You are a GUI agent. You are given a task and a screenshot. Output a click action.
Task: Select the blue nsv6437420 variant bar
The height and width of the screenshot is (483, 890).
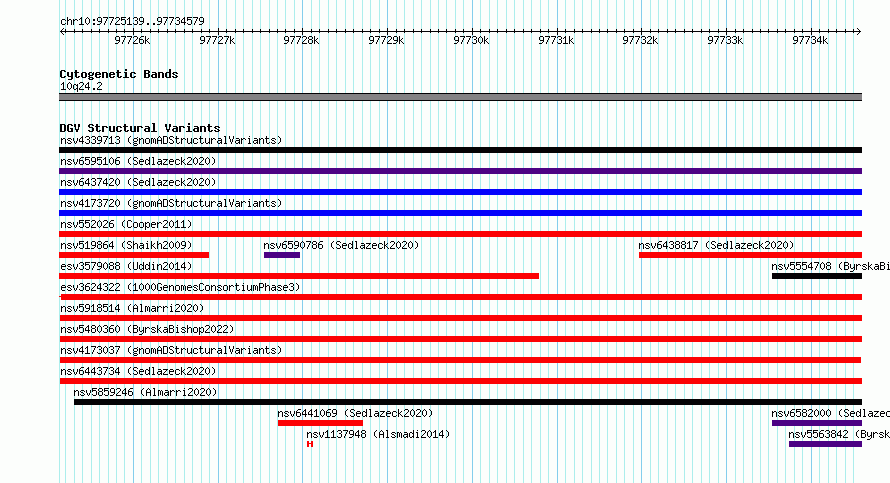[460, 192]
